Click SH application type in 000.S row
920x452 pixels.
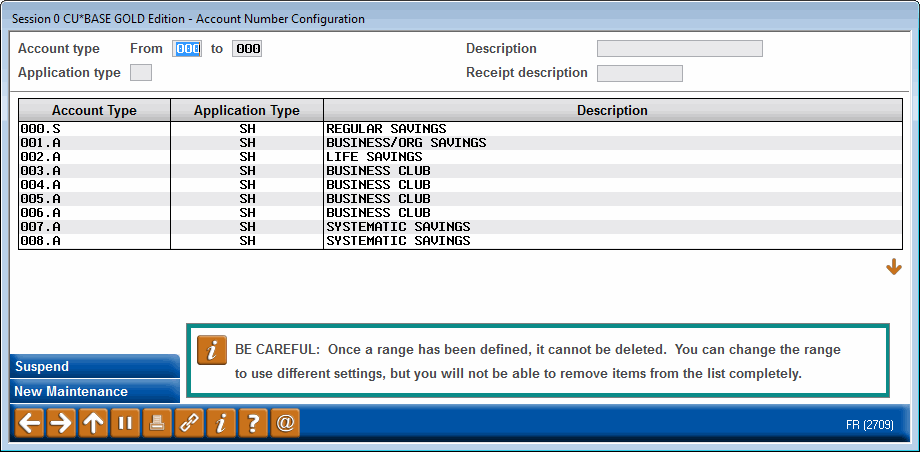[247, 129]
